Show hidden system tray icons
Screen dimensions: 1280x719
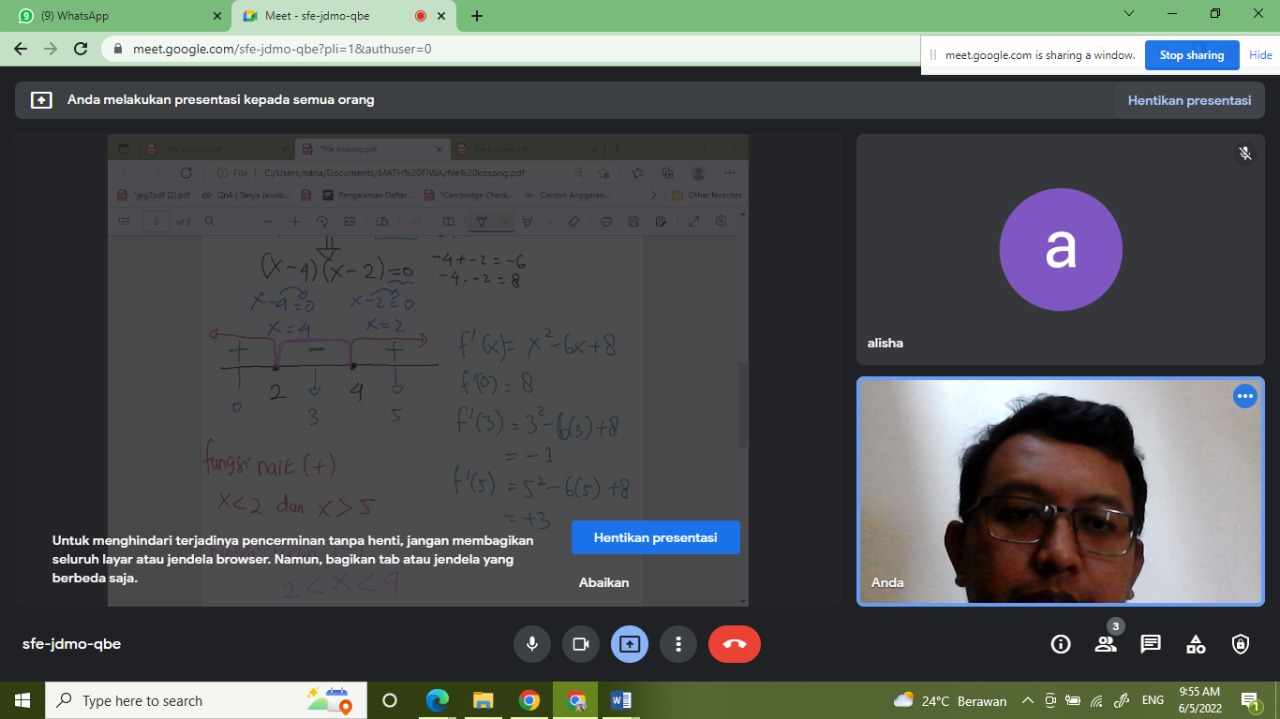[x=1027, y=700]
